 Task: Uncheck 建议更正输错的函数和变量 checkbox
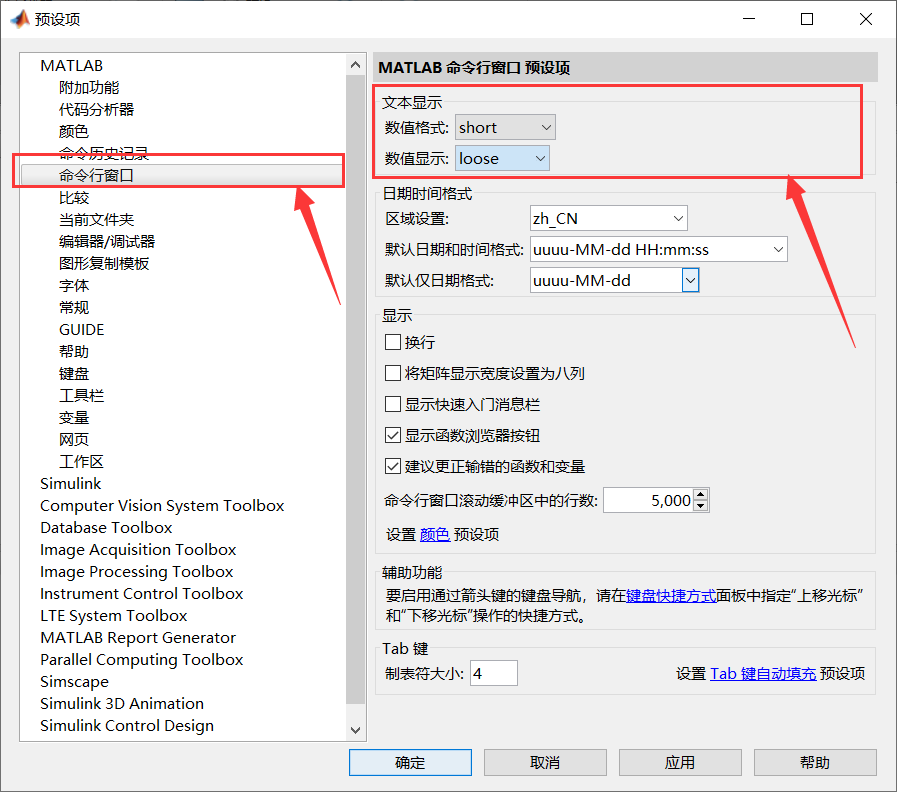coord(392,466)
